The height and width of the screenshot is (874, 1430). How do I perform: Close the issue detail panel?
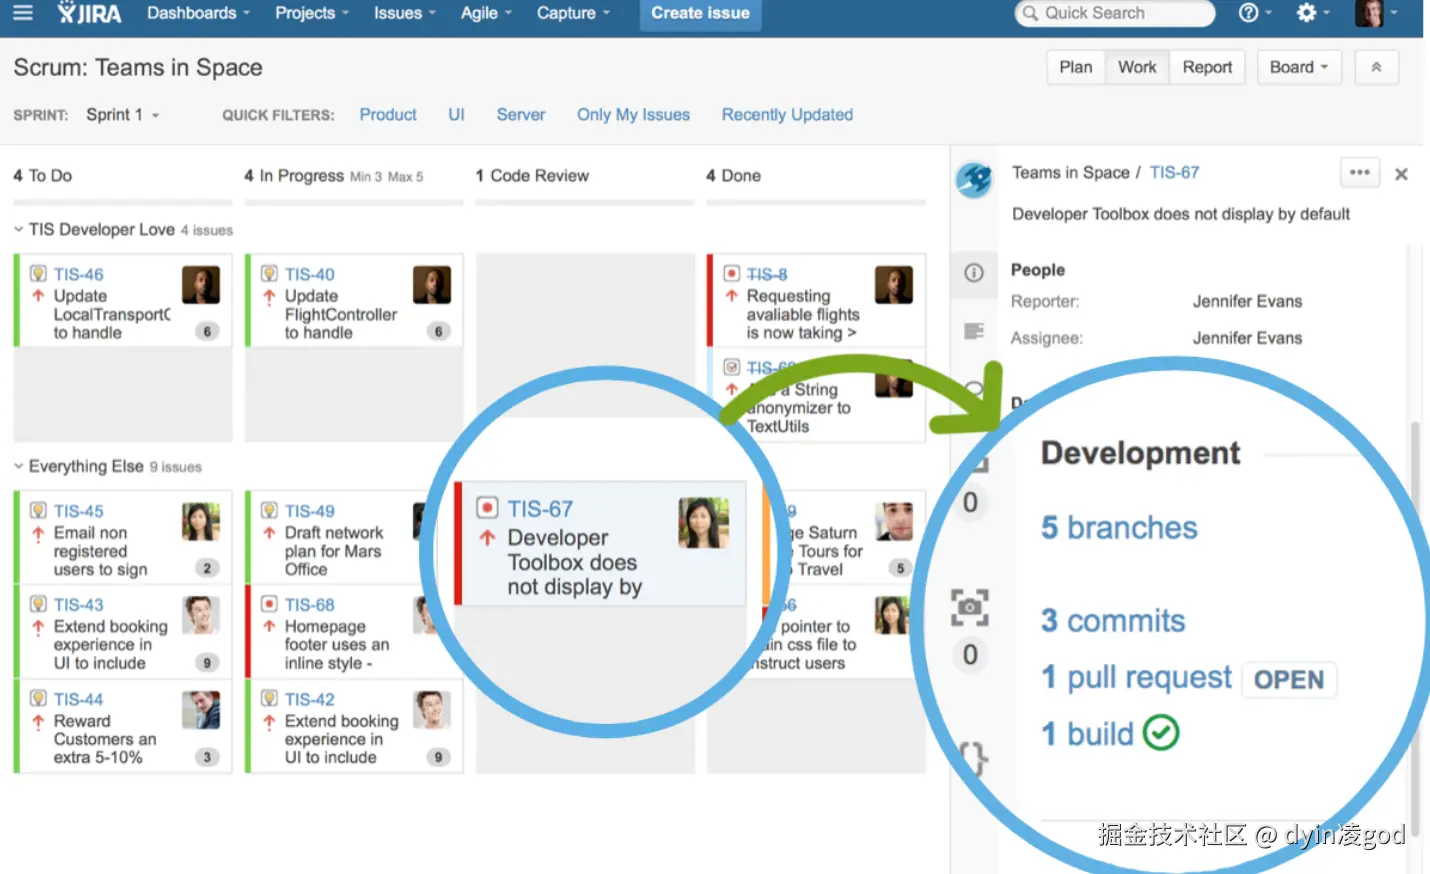(x=1401, y=174)
